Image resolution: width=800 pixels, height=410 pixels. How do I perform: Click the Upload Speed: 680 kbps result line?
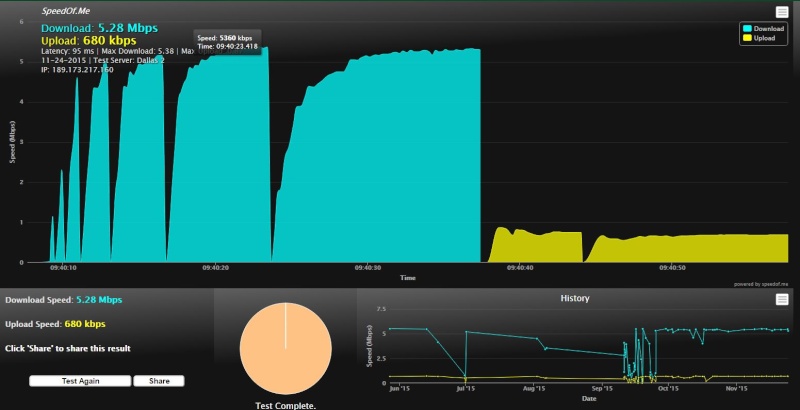(x=55, y=324)
